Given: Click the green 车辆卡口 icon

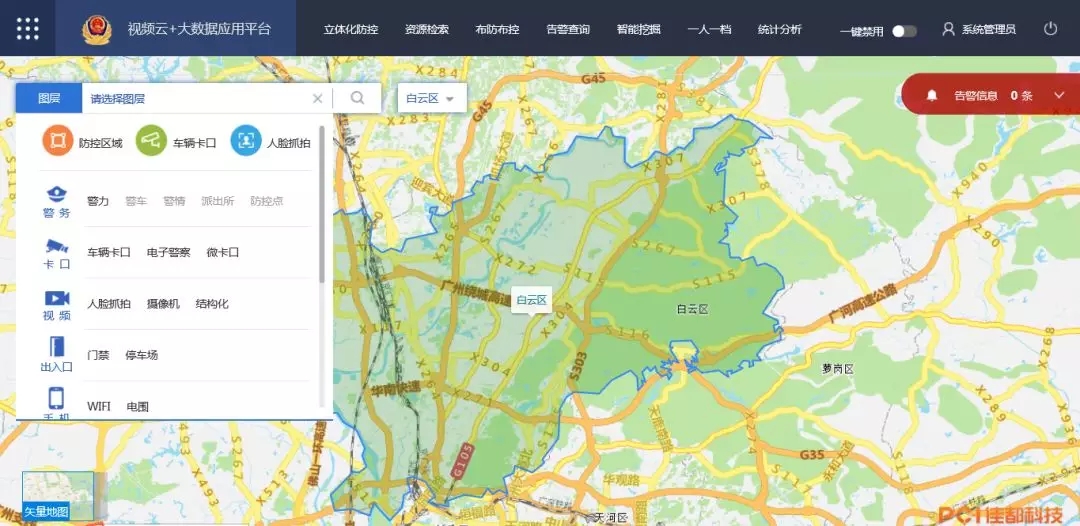Looking at the screenshot, I should (151, 142).
